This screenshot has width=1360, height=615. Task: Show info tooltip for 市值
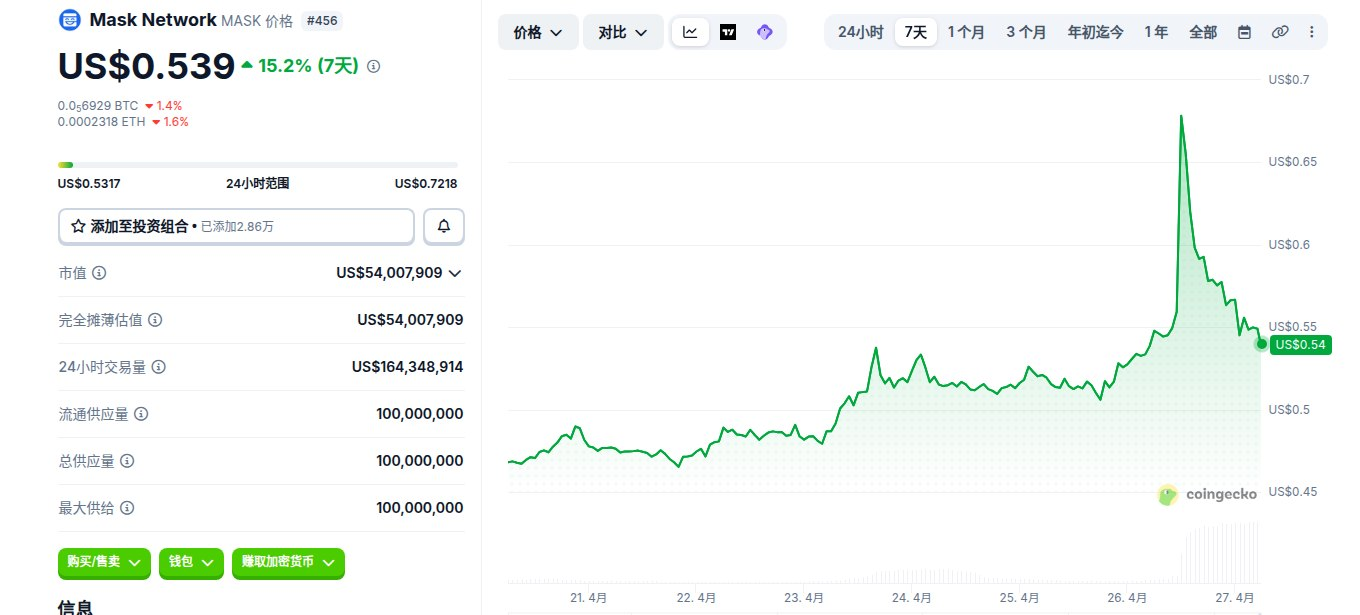tap(99, 273)
